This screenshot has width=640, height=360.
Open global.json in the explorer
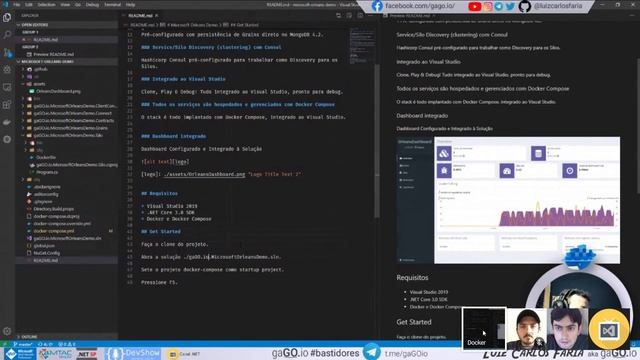pyautogui.click(x=44, y=245)
